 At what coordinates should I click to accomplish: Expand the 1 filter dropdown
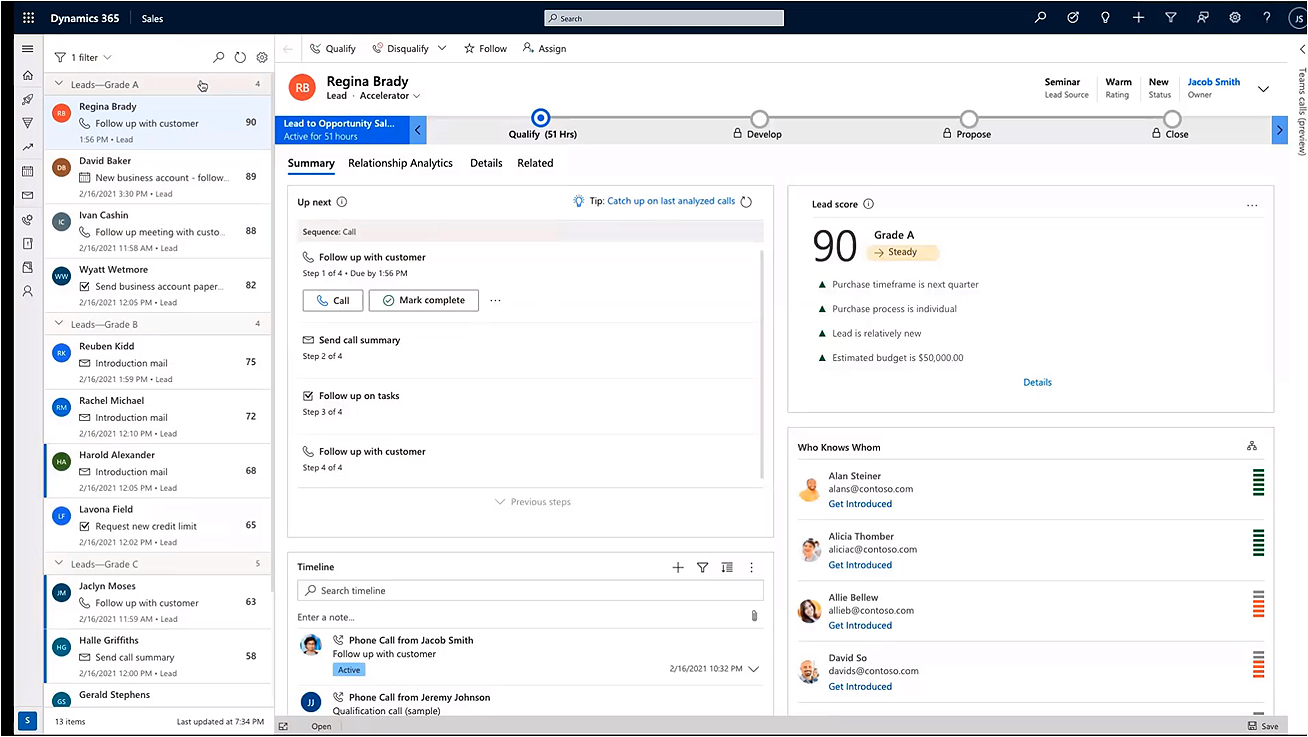(x=84, y=58)
